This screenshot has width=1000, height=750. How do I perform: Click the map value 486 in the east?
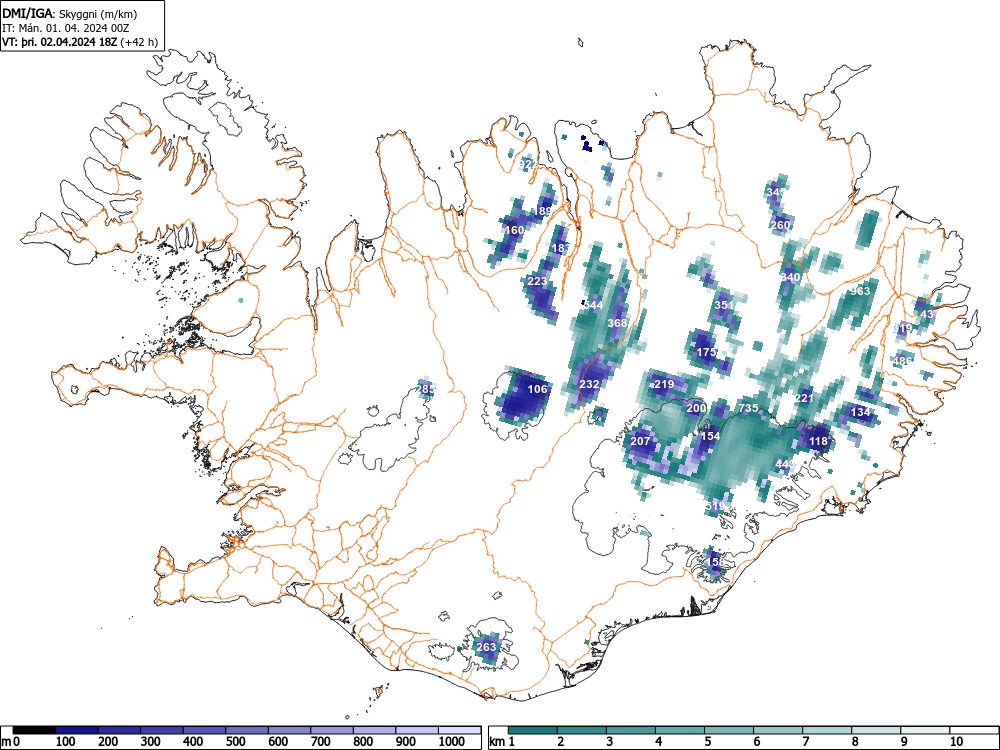tap(902, 361)
